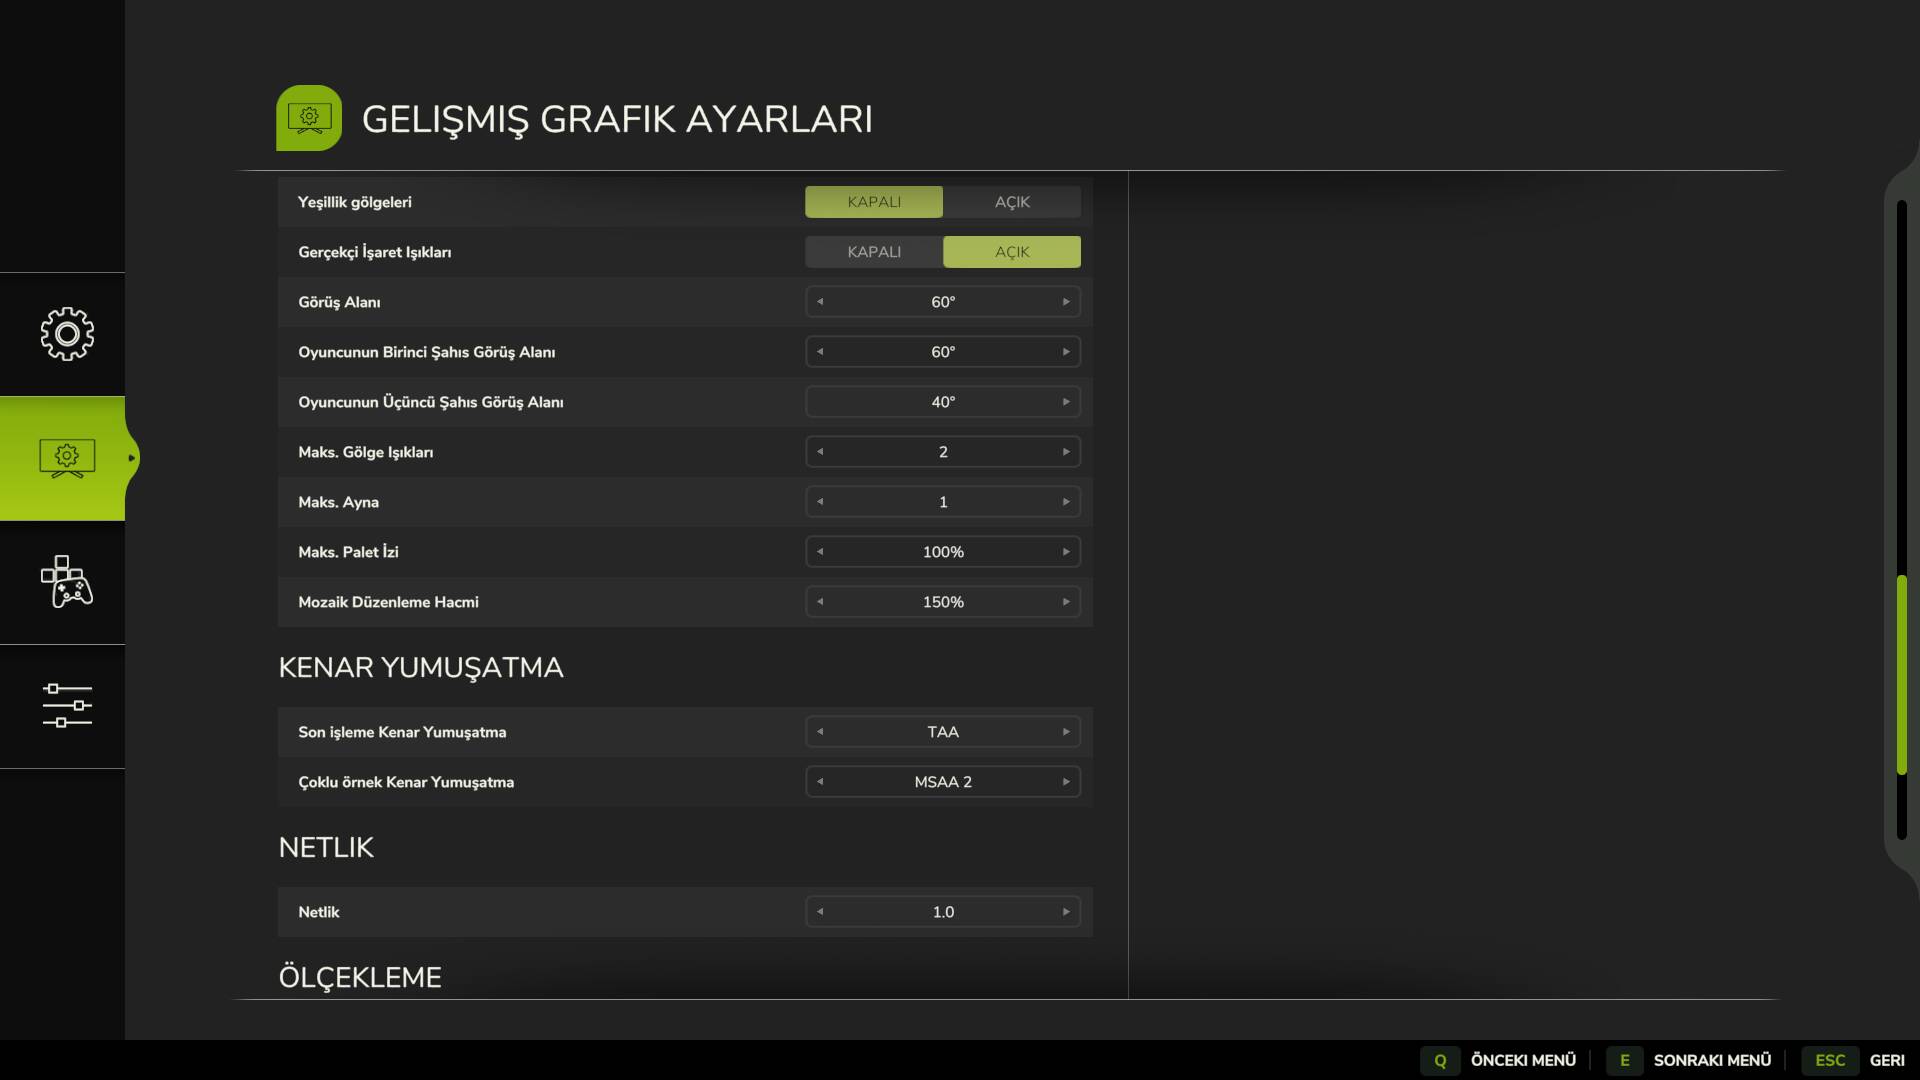Select the display settings monitor sidebar icon
Image resolution: width=1920 pixels, height=1080 pixels.
pyautogui.click(x=66, y=458)
